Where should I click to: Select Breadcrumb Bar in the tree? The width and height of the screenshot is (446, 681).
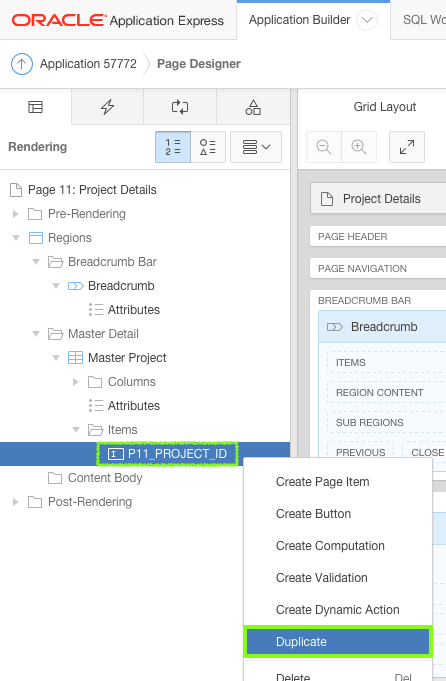[x=112, y=261]
